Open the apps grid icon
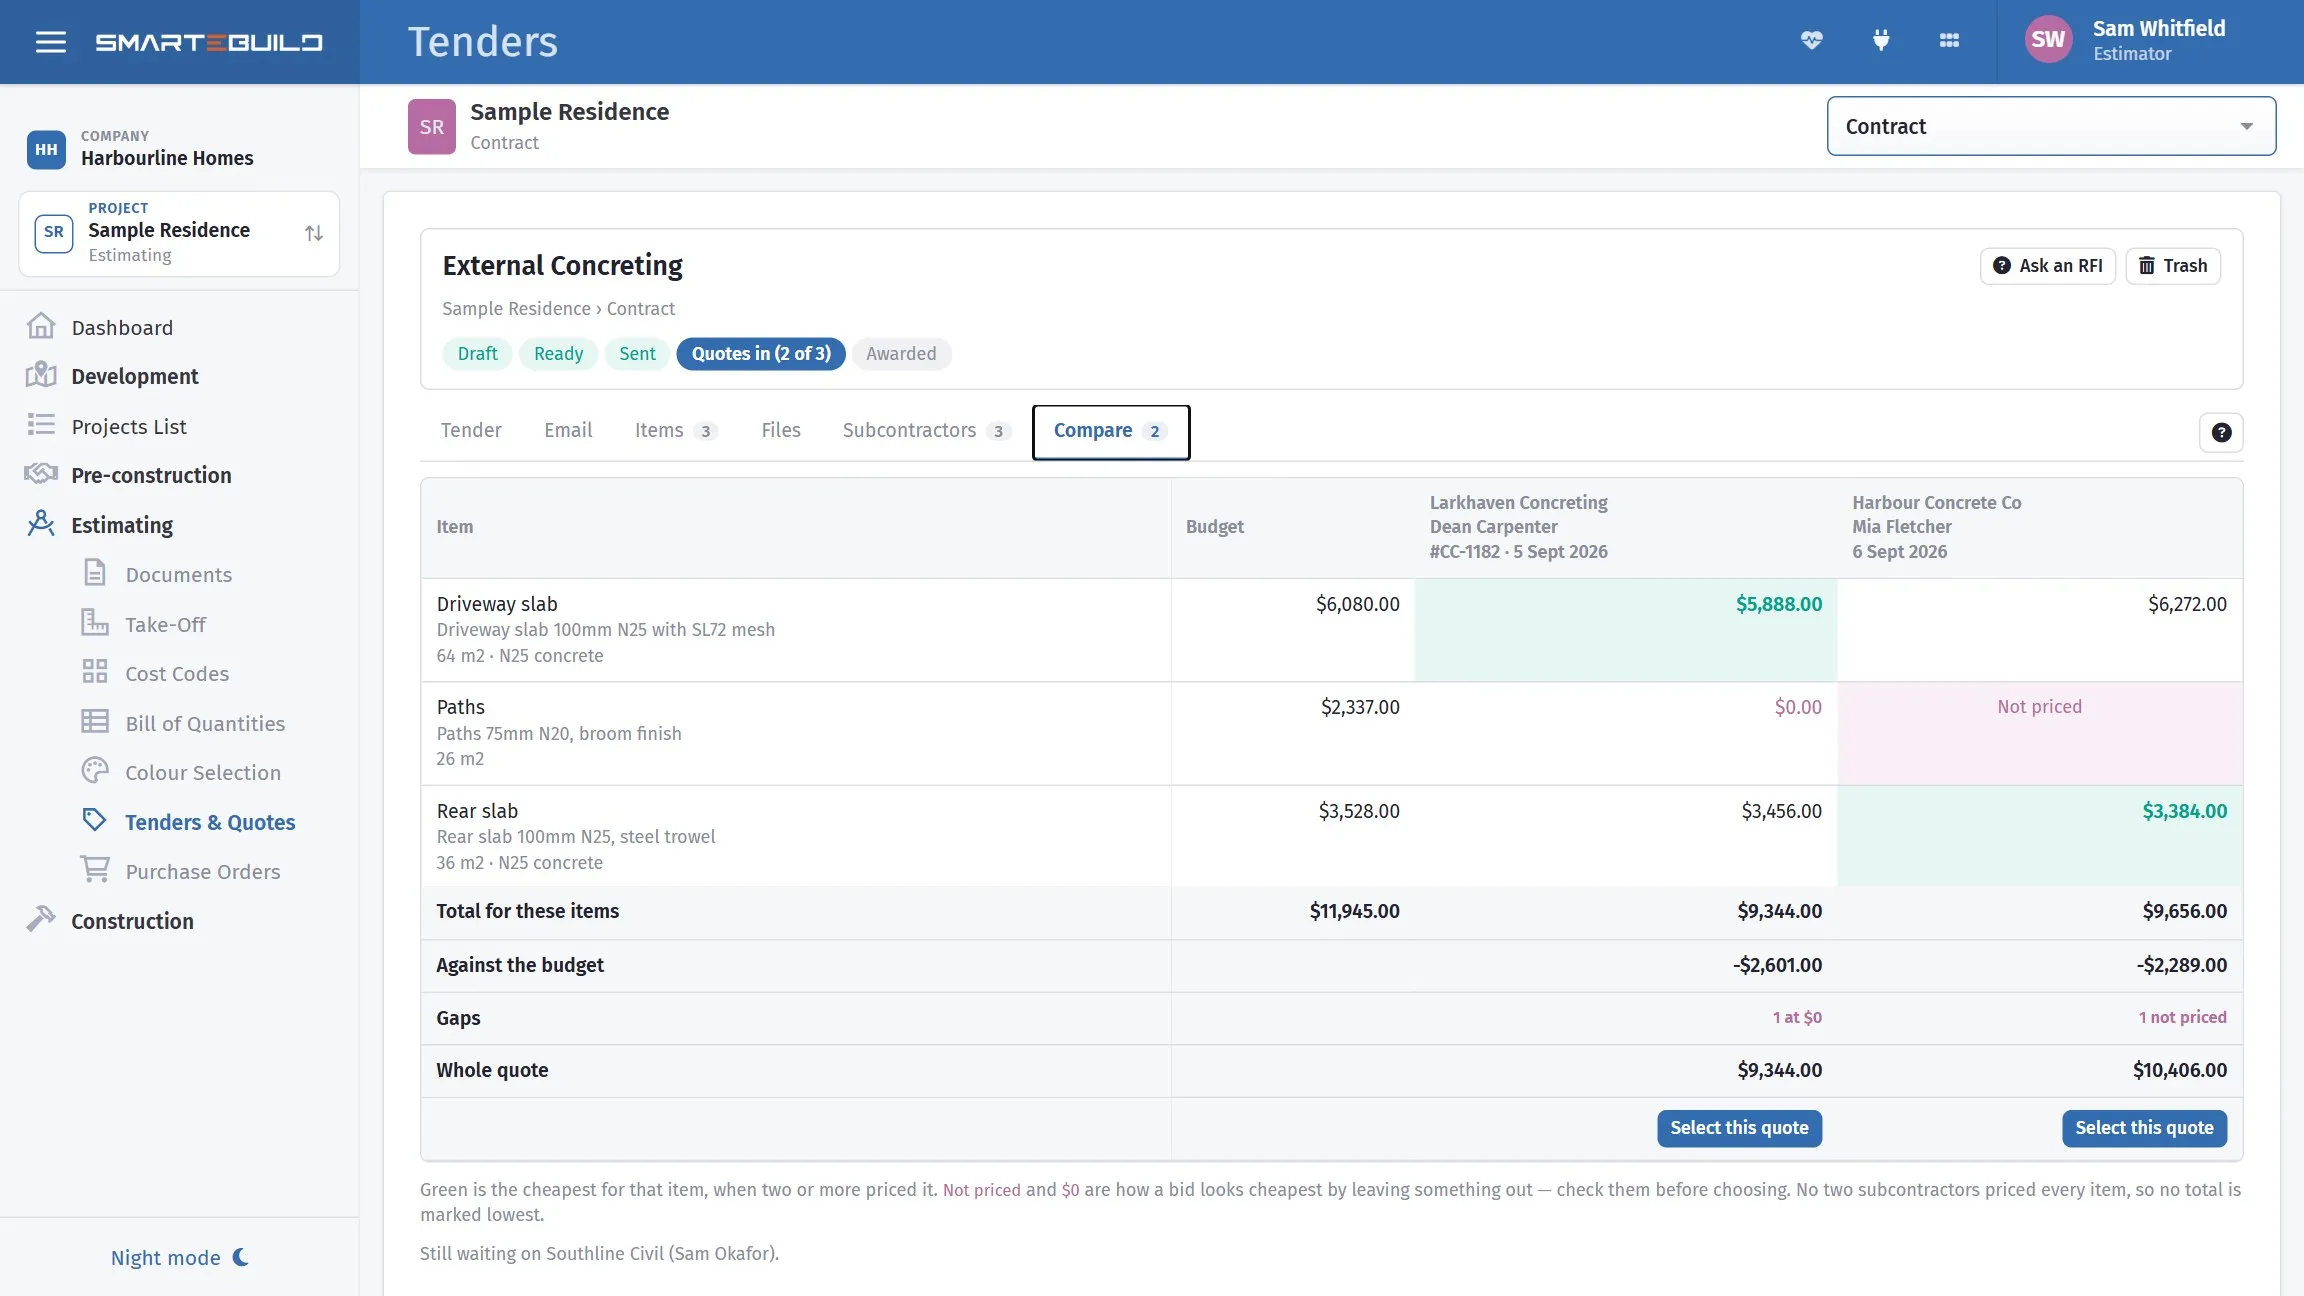The height and width of the screenshot is (1296, 2304). (1949, 41)
